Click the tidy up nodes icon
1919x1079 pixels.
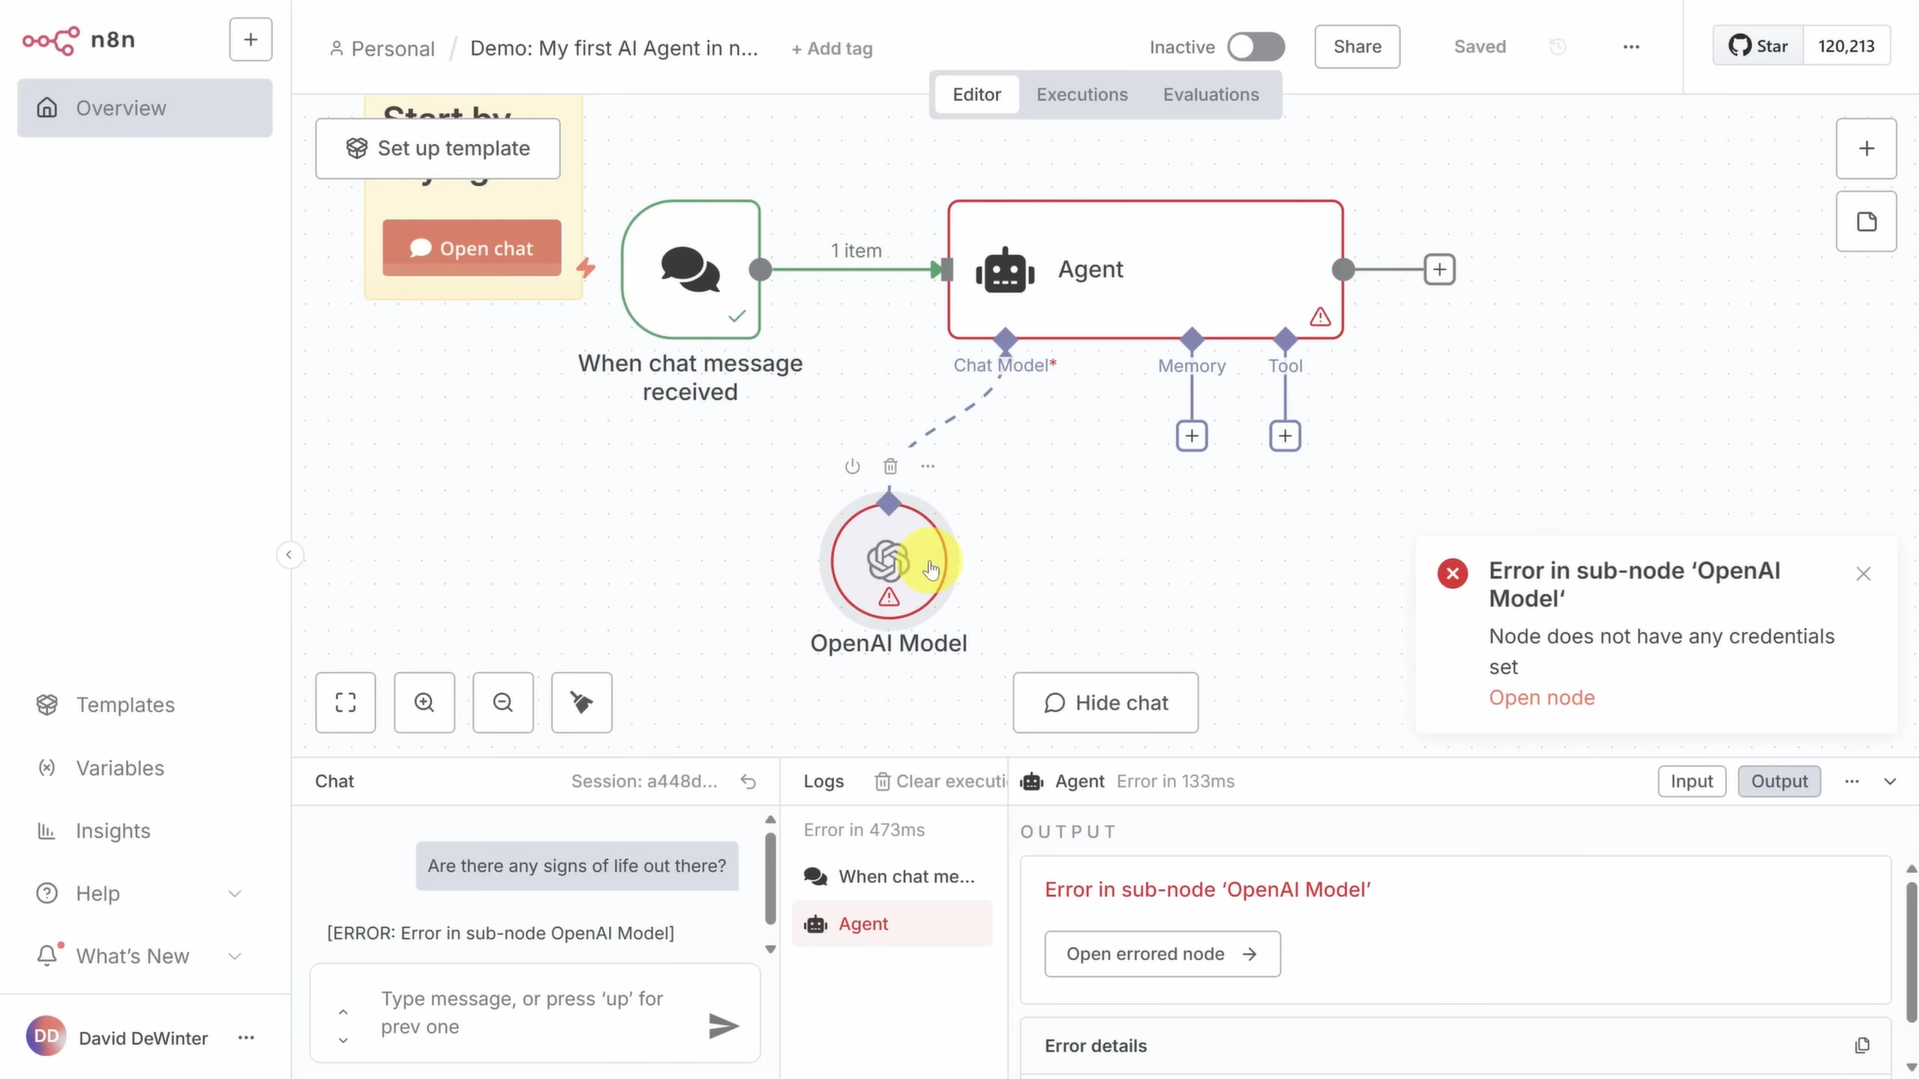582,702
